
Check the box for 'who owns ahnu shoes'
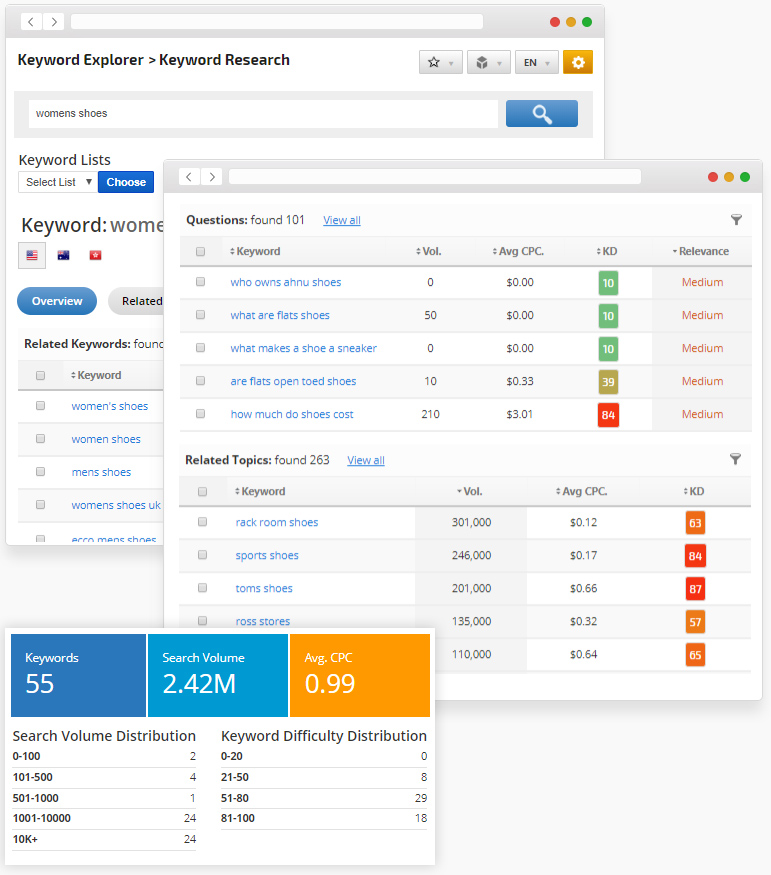tap(201, 282)
